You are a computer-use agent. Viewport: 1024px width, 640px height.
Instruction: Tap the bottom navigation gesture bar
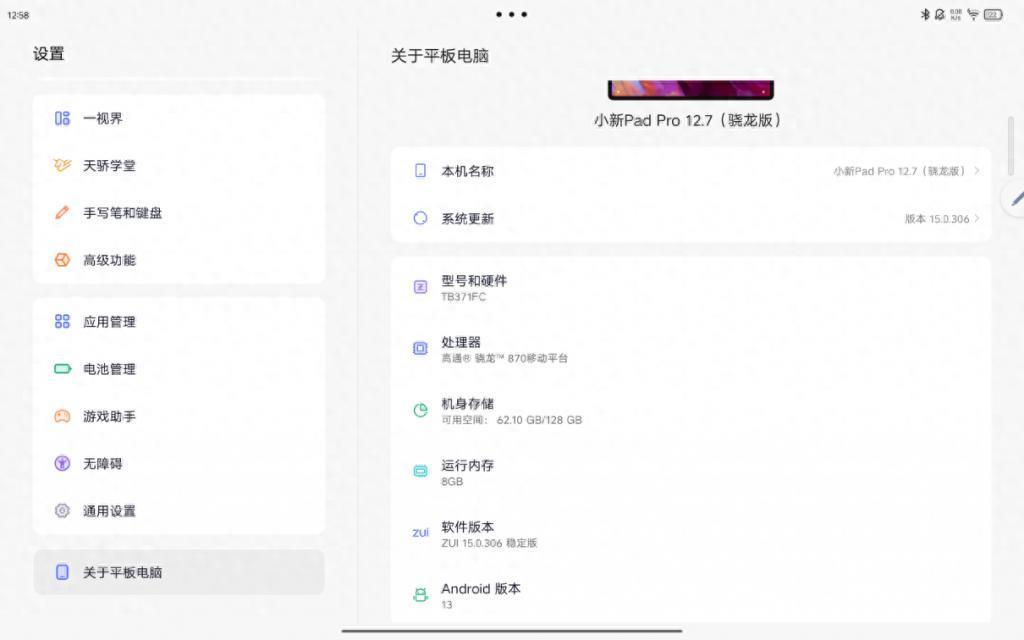(x=511, y=631)
